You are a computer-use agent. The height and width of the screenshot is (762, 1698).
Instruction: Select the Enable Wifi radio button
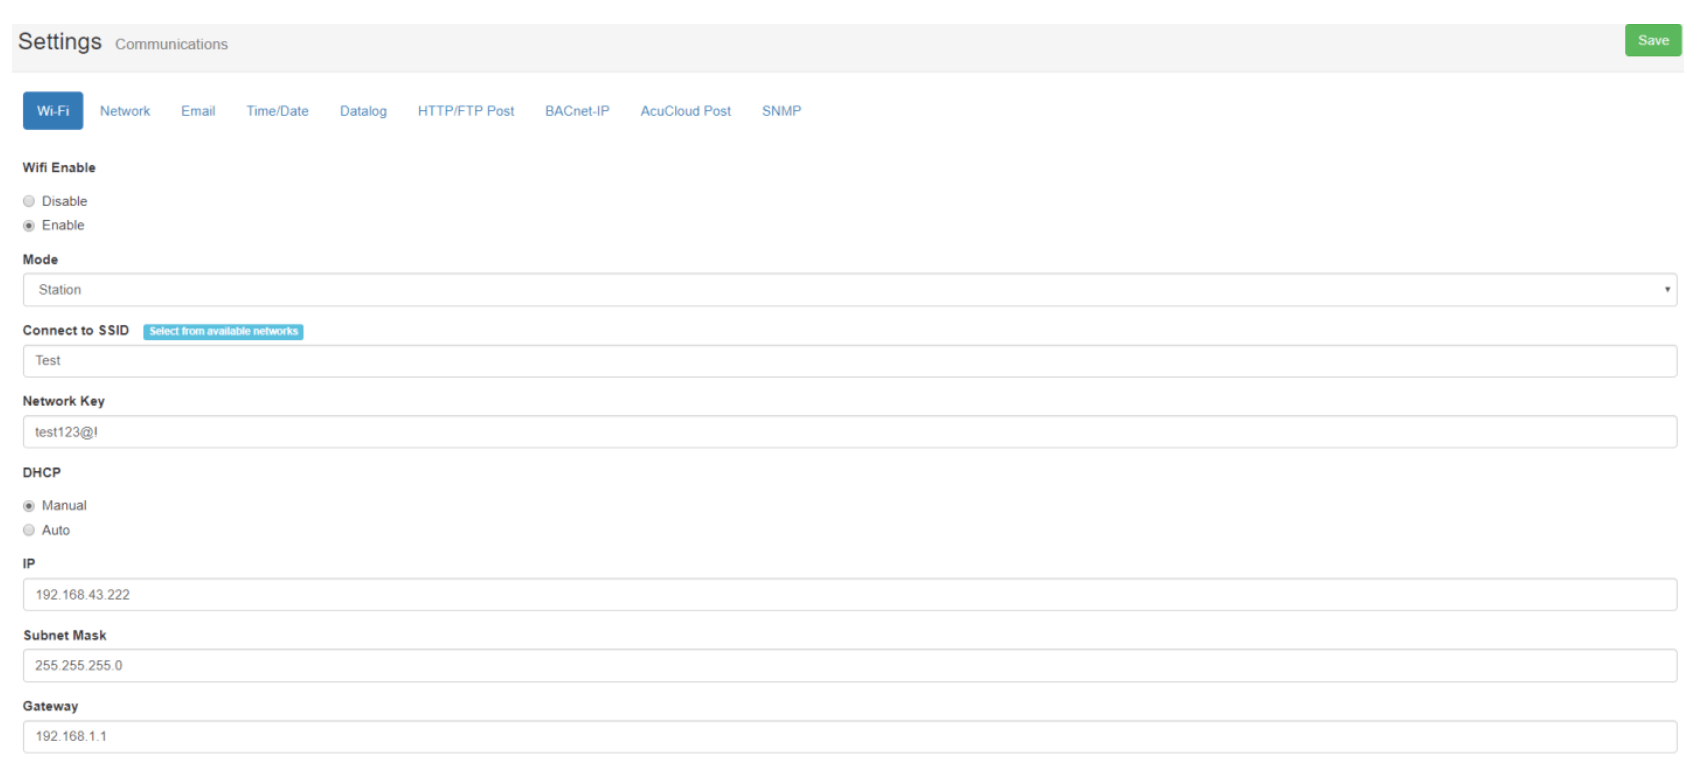(x=29, y=226)
